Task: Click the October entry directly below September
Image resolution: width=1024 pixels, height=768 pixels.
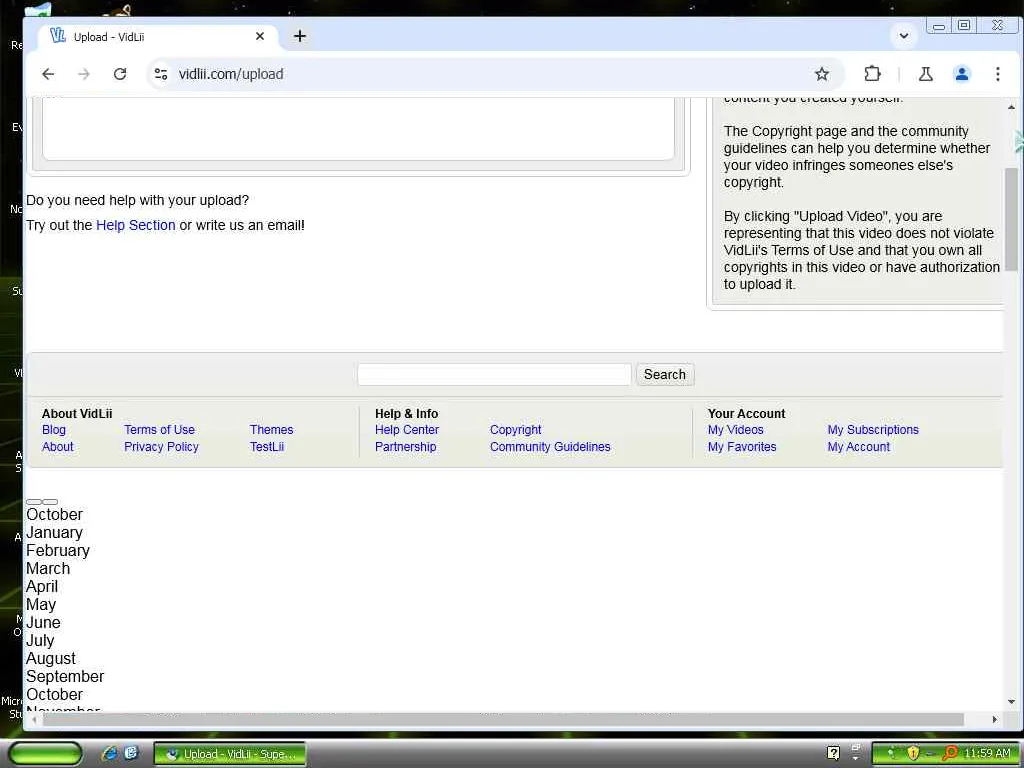Action: pyautogui.click(x=54, y=694)
